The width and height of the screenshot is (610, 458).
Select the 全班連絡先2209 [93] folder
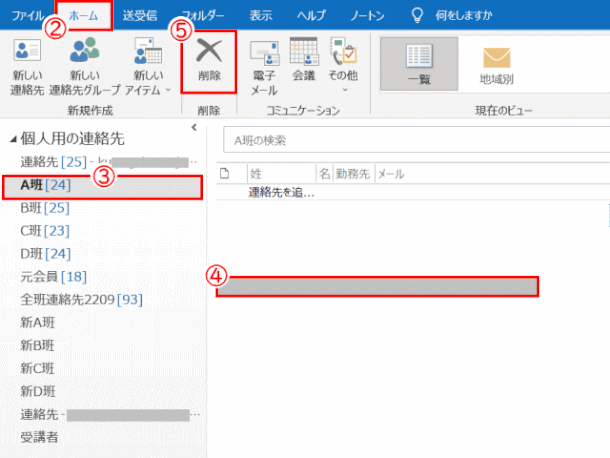103,300
